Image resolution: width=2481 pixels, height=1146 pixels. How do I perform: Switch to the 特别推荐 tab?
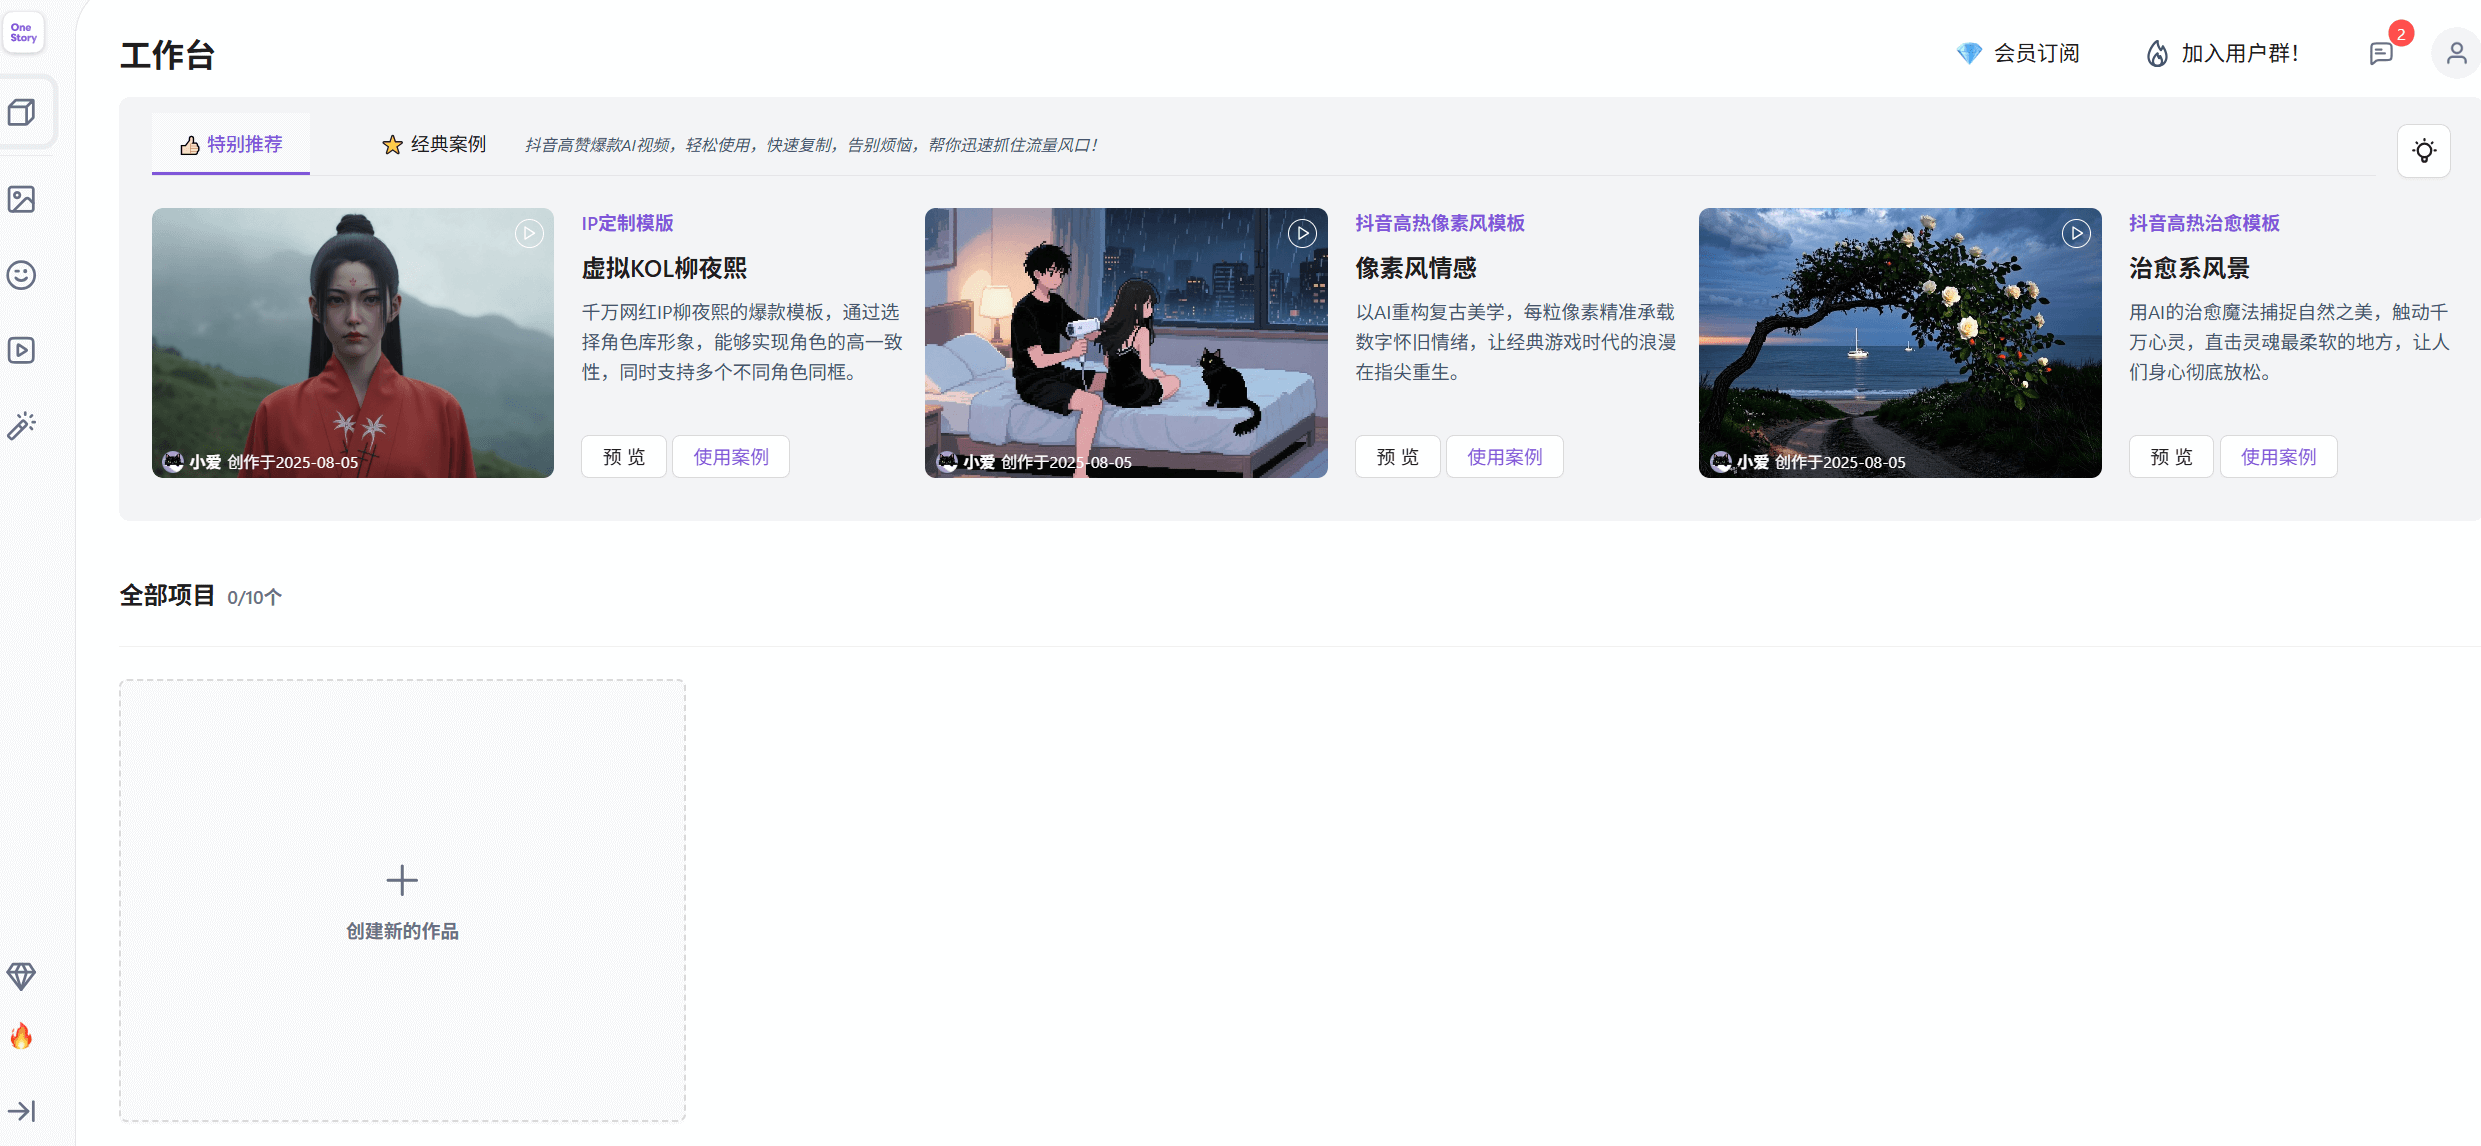pos(230,144)
